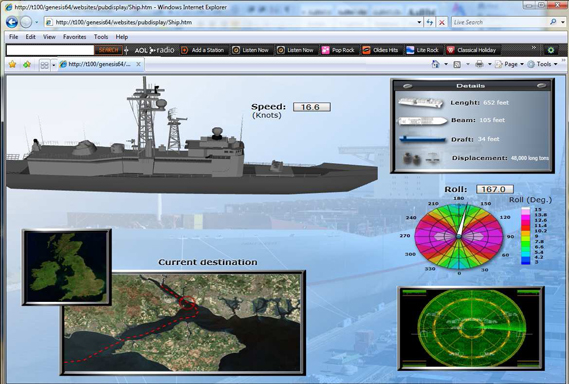Click the red Stop loading icon
Image resolution: width=569 pixels, height=384 pixels.
pos(442,22)
